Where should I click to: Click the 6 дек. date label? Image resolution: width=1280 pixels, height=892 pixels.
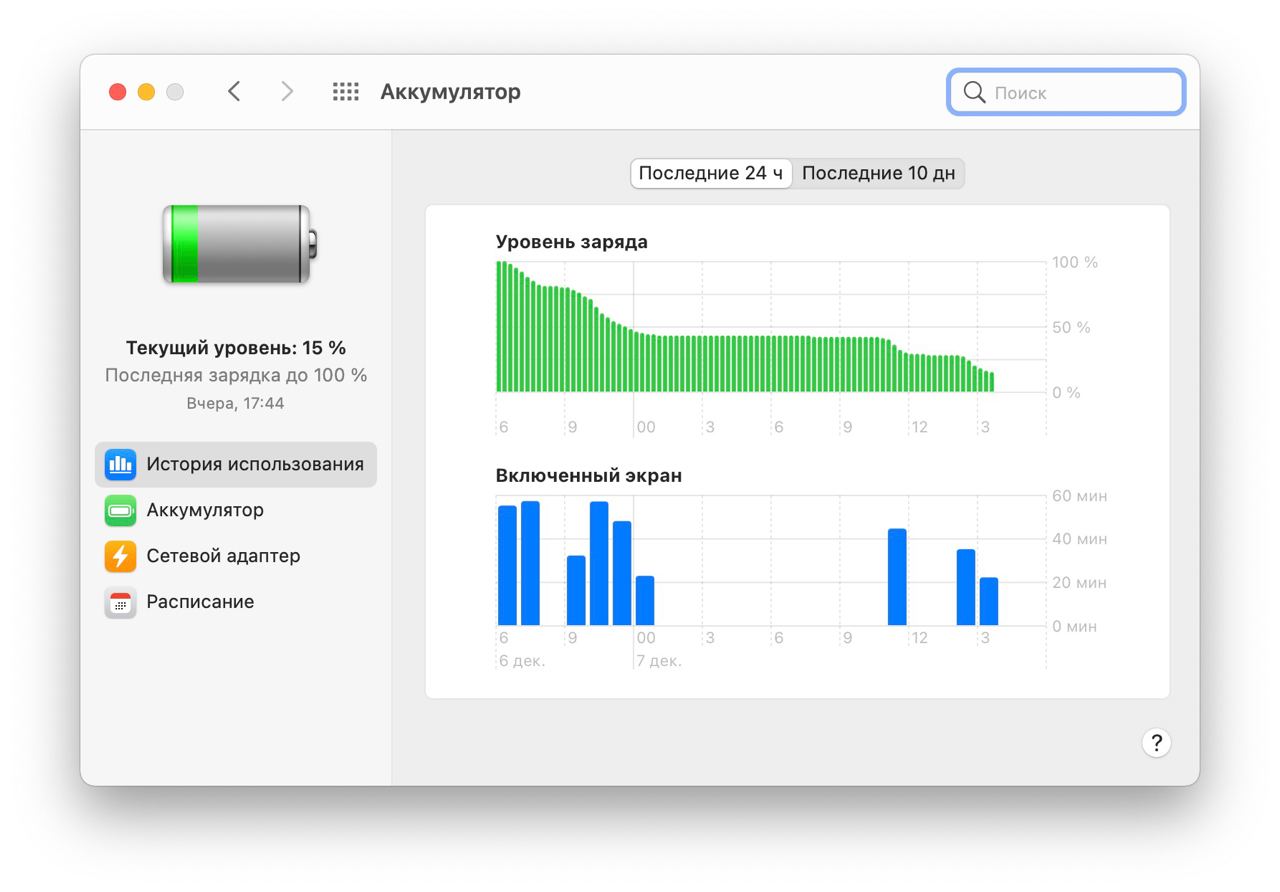[522, 661]
